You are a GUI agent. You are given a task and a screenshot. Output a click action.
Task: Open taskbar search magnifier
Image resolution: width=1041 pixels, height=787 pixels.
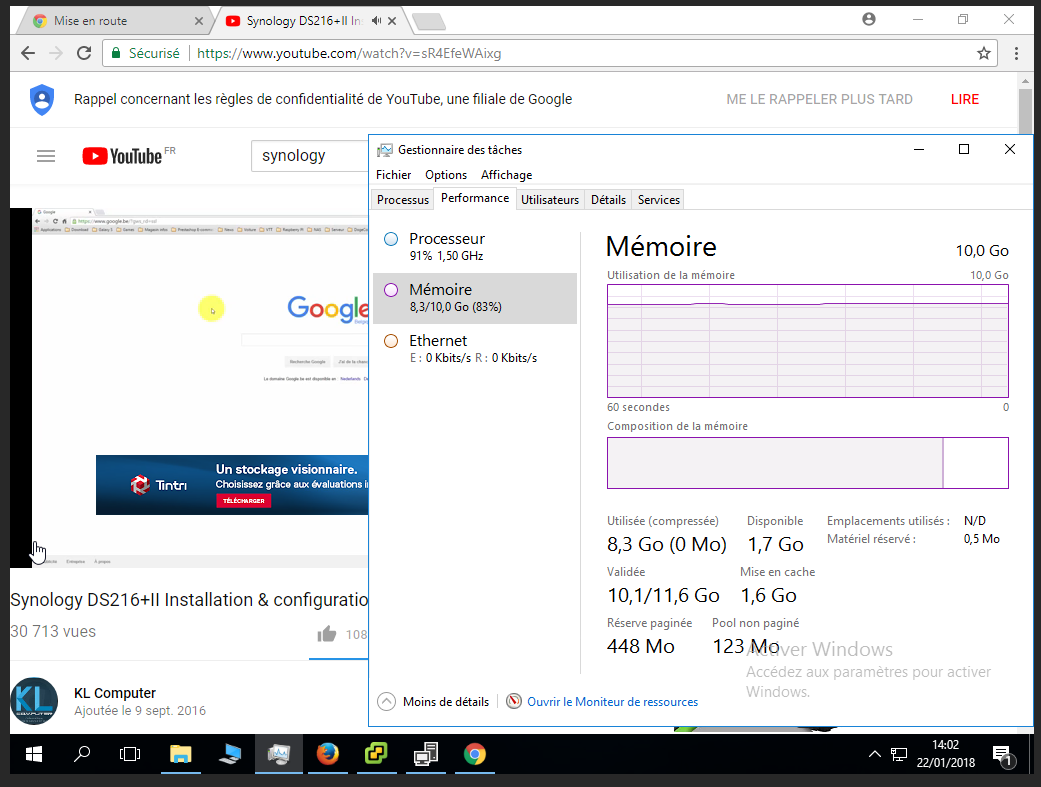(x=82, y=754)
